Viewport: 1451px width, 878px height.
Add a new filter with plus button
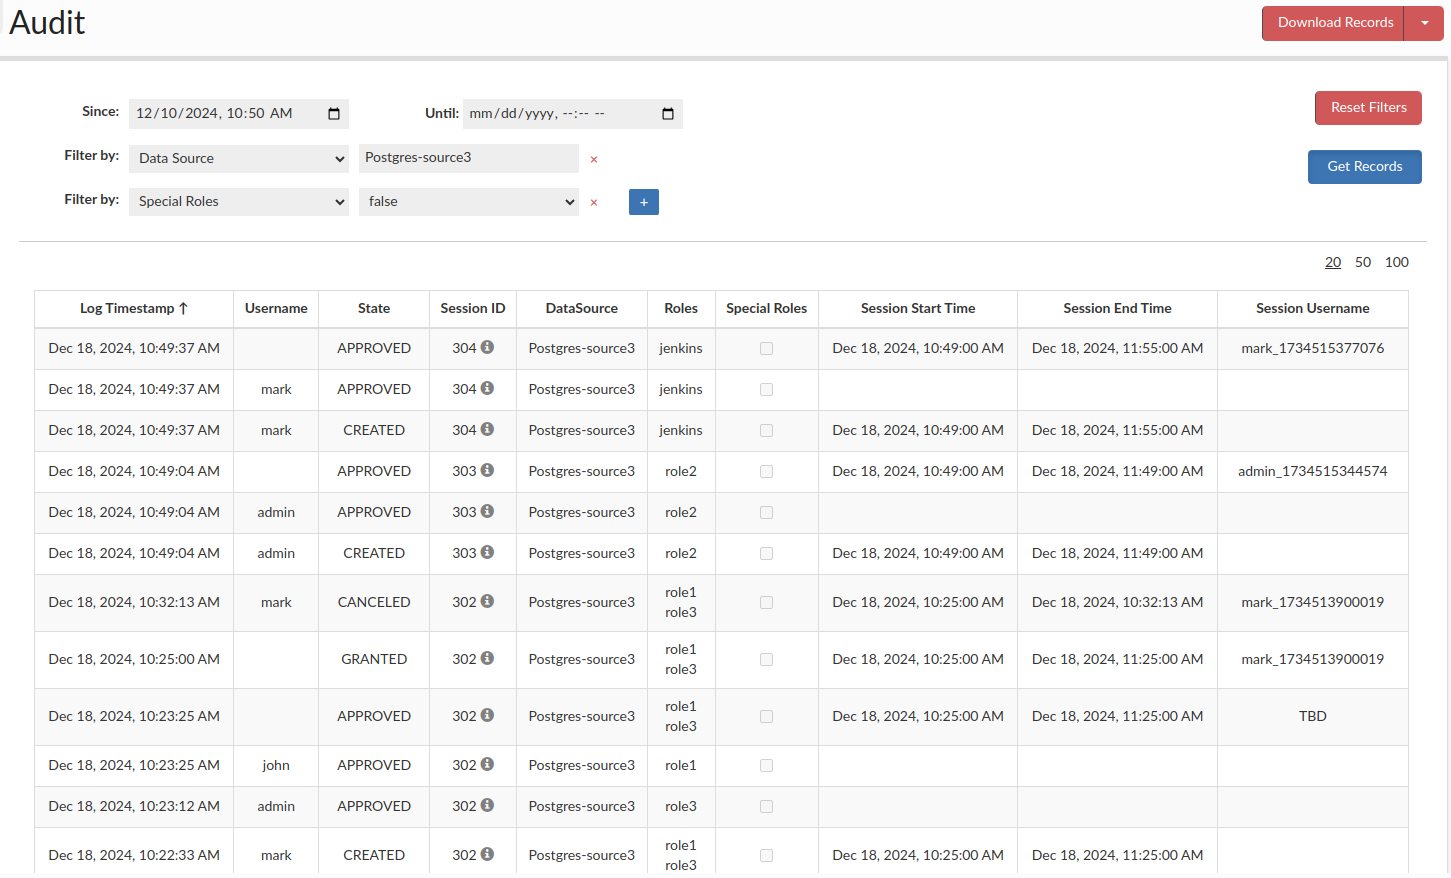tap(643, 202)
